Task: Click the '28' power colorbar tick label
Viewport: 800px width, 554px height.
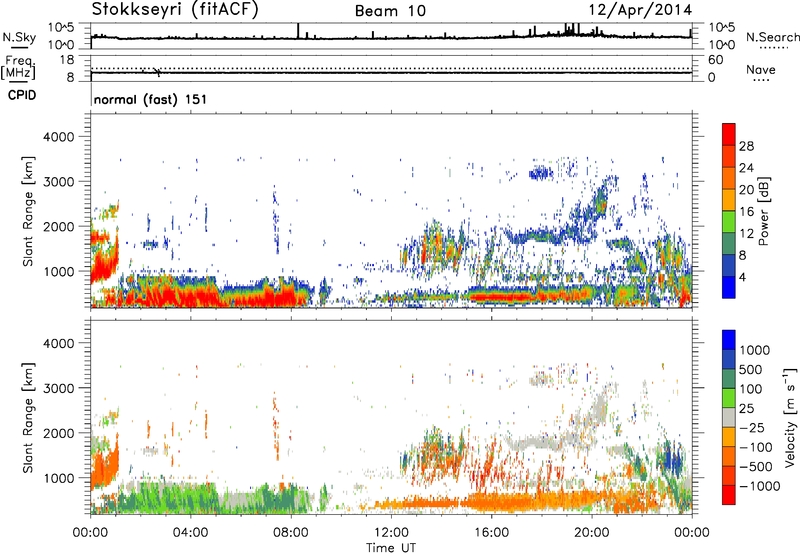Action: pos(746,146)
